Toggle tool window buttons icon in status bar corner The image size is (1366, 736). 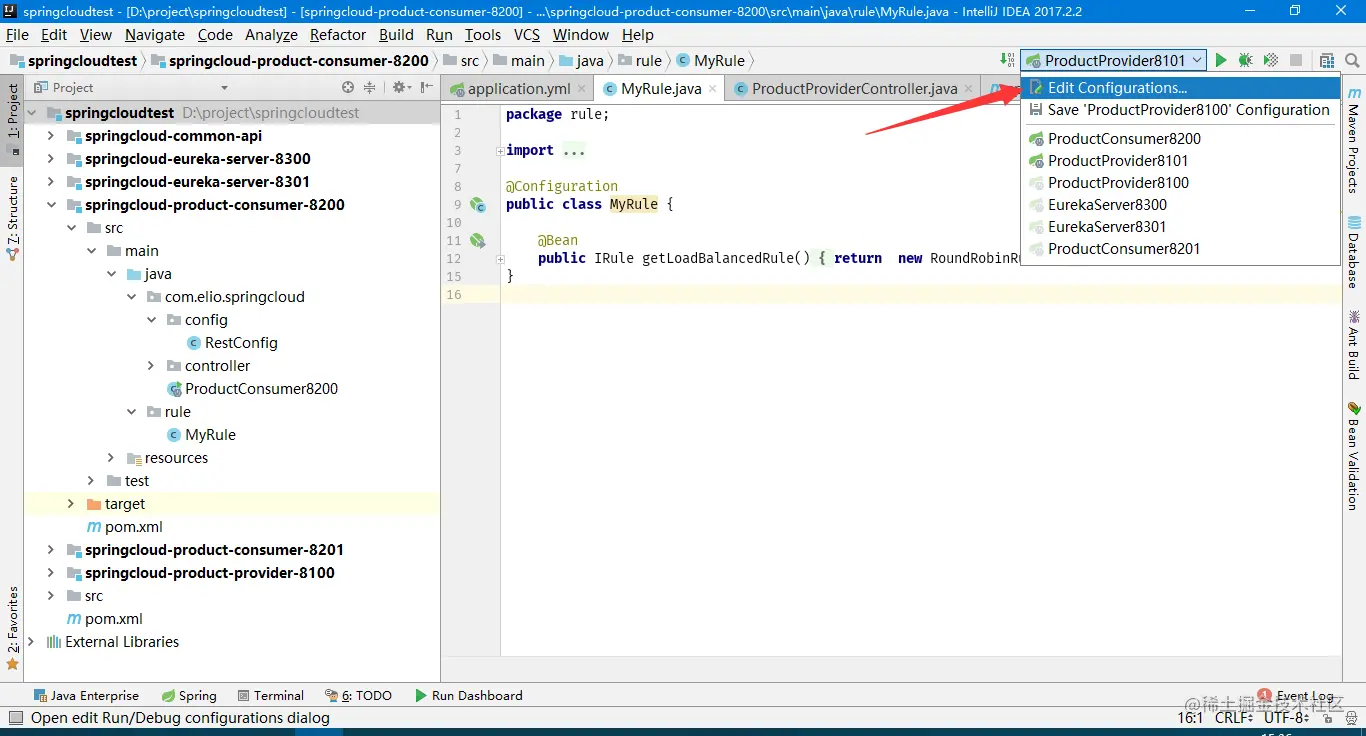click(x=15, y=717)
